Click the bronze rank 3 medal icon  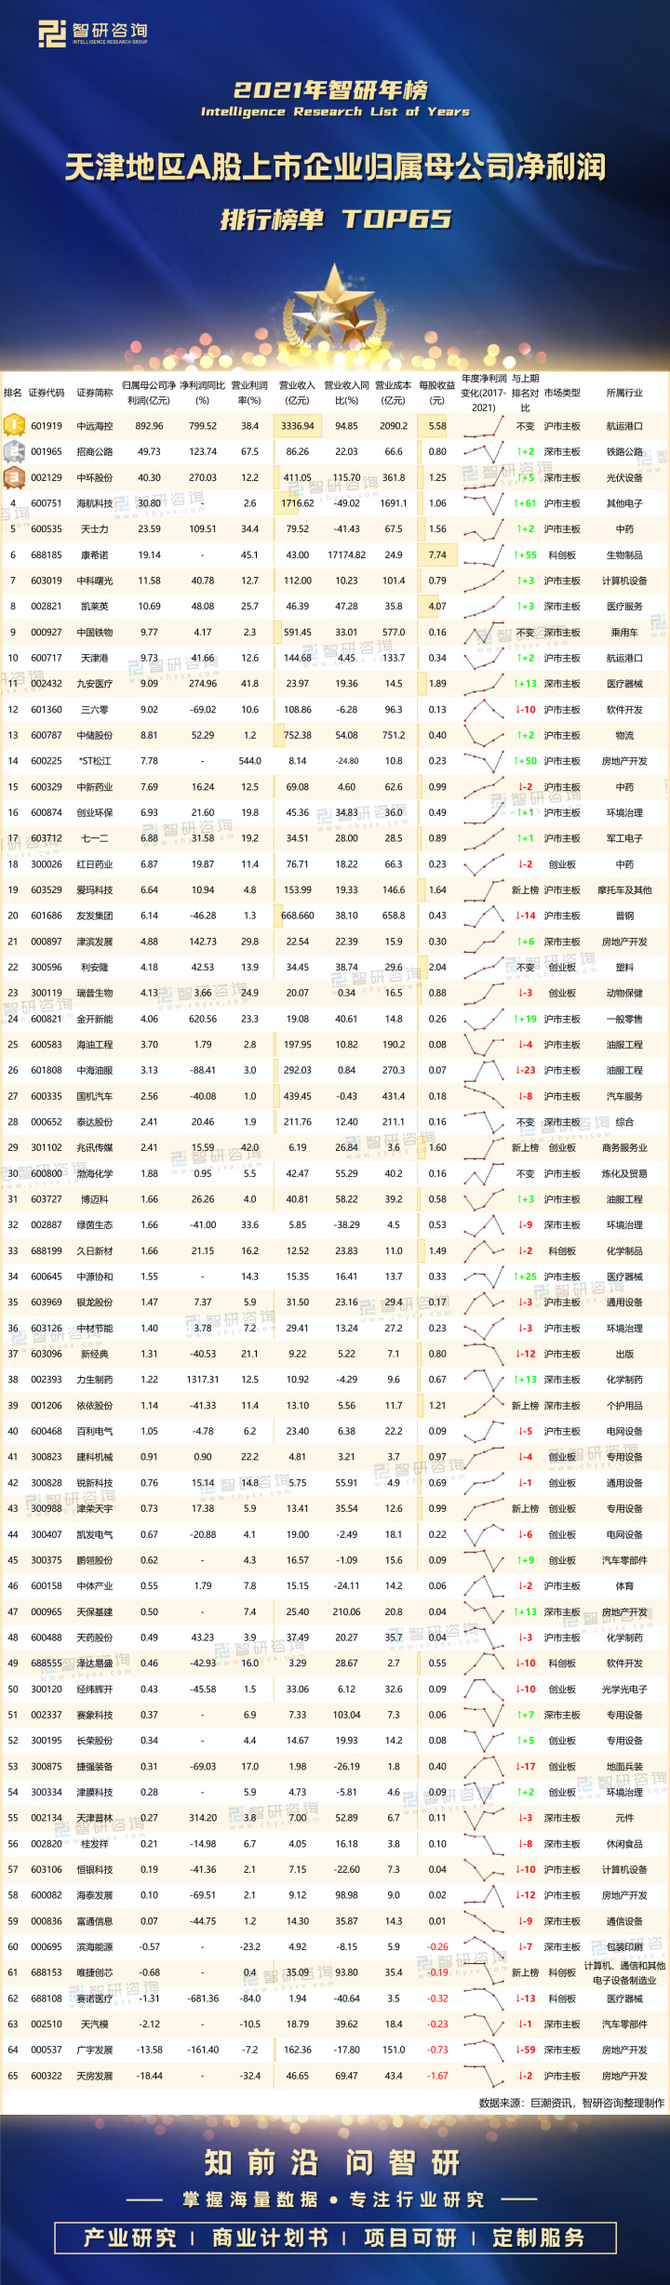(x=13, y=477)
